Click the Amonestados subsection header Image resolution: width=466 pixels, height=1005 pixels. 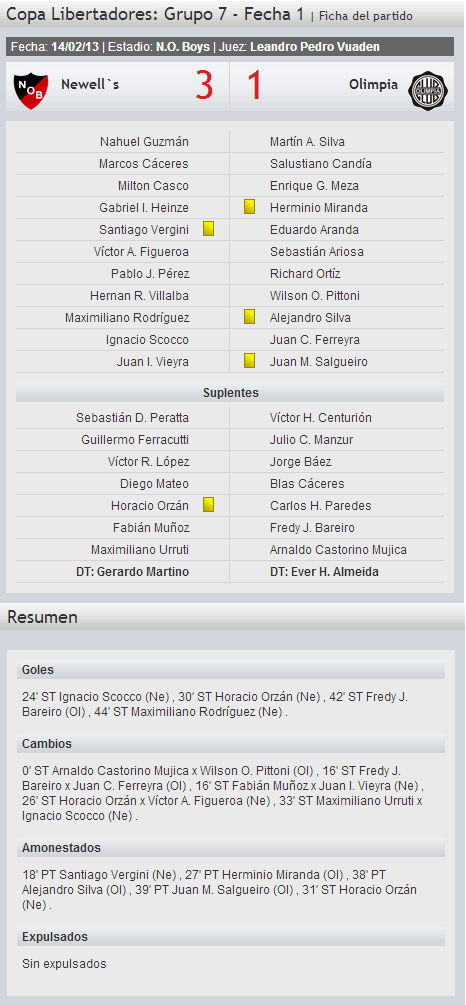[231, 848]
